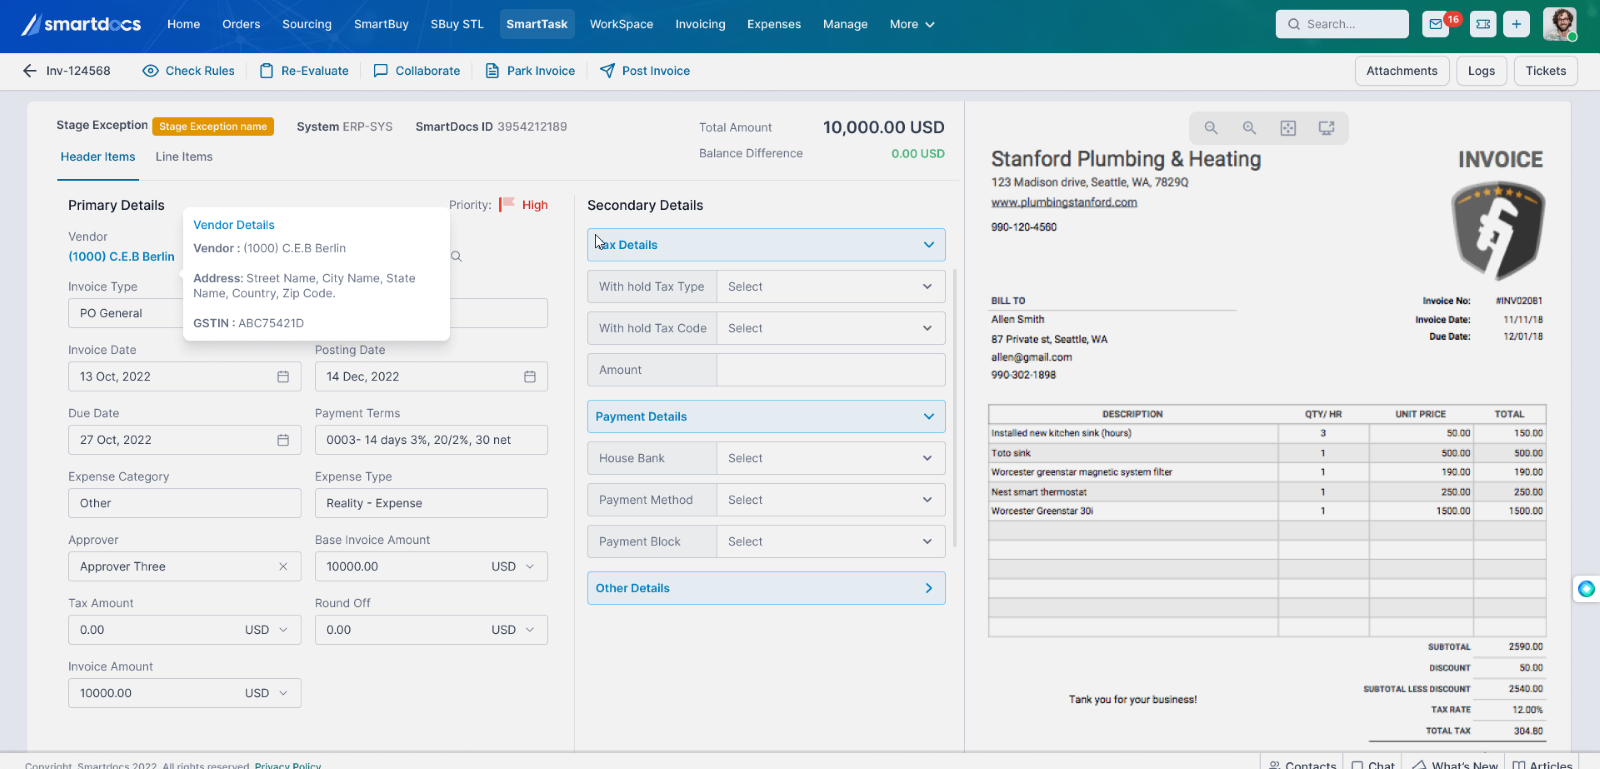
Task: Fit invoice preview to screen
Action: (1288, 128)
